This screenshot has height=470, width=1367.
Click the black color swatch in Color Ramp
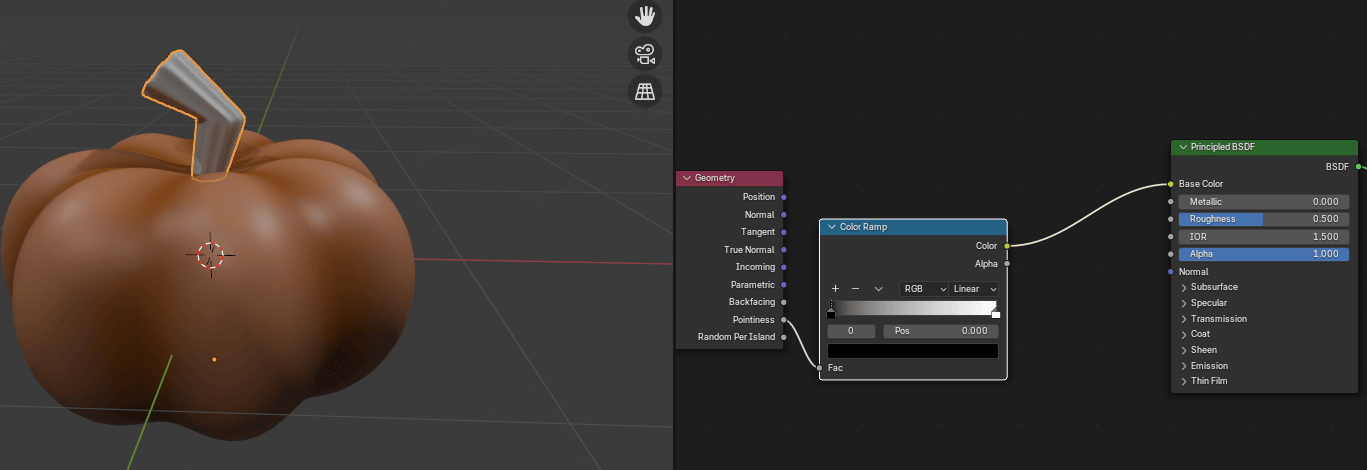coord(912,351)
